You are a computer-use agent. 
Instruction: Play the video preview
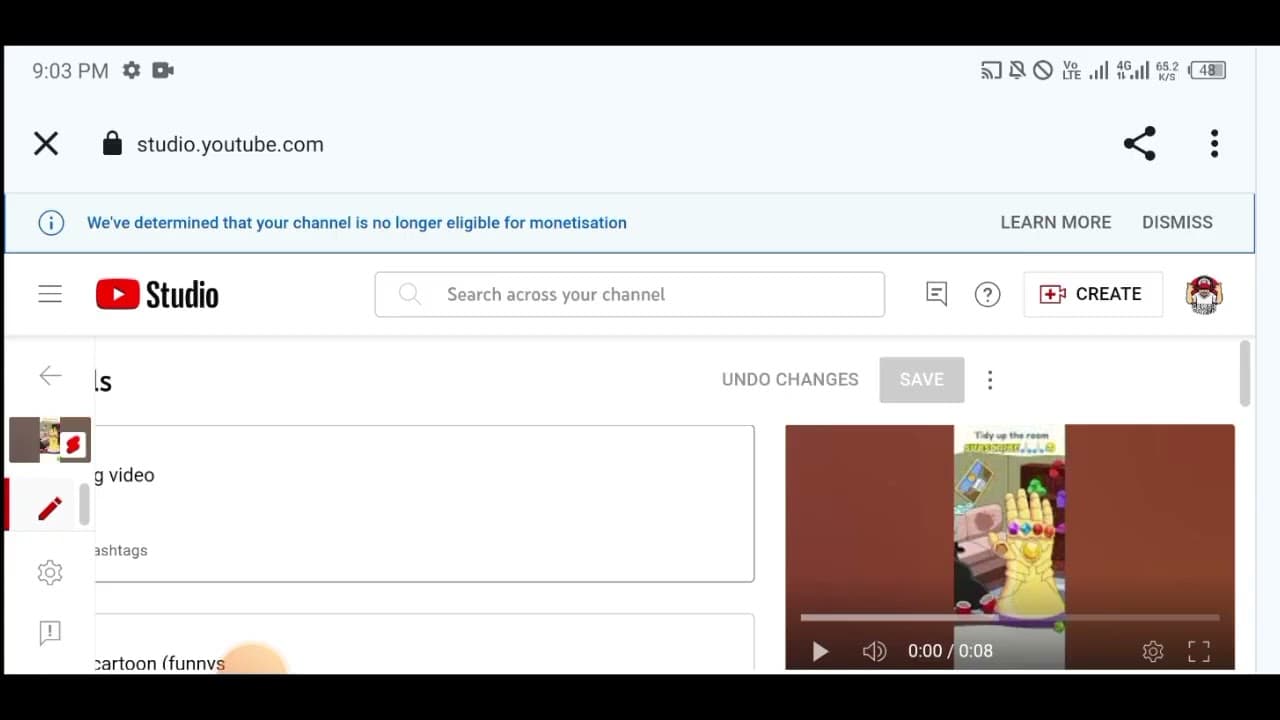820,652
